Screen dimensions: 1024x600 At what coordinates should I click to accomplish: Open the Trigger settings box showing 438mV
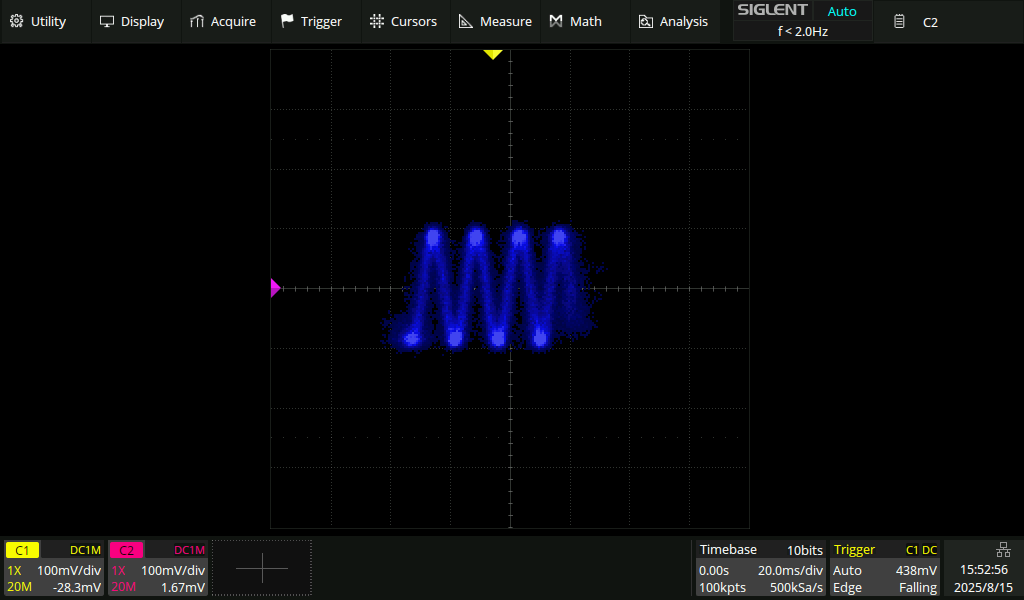(885, 569)
